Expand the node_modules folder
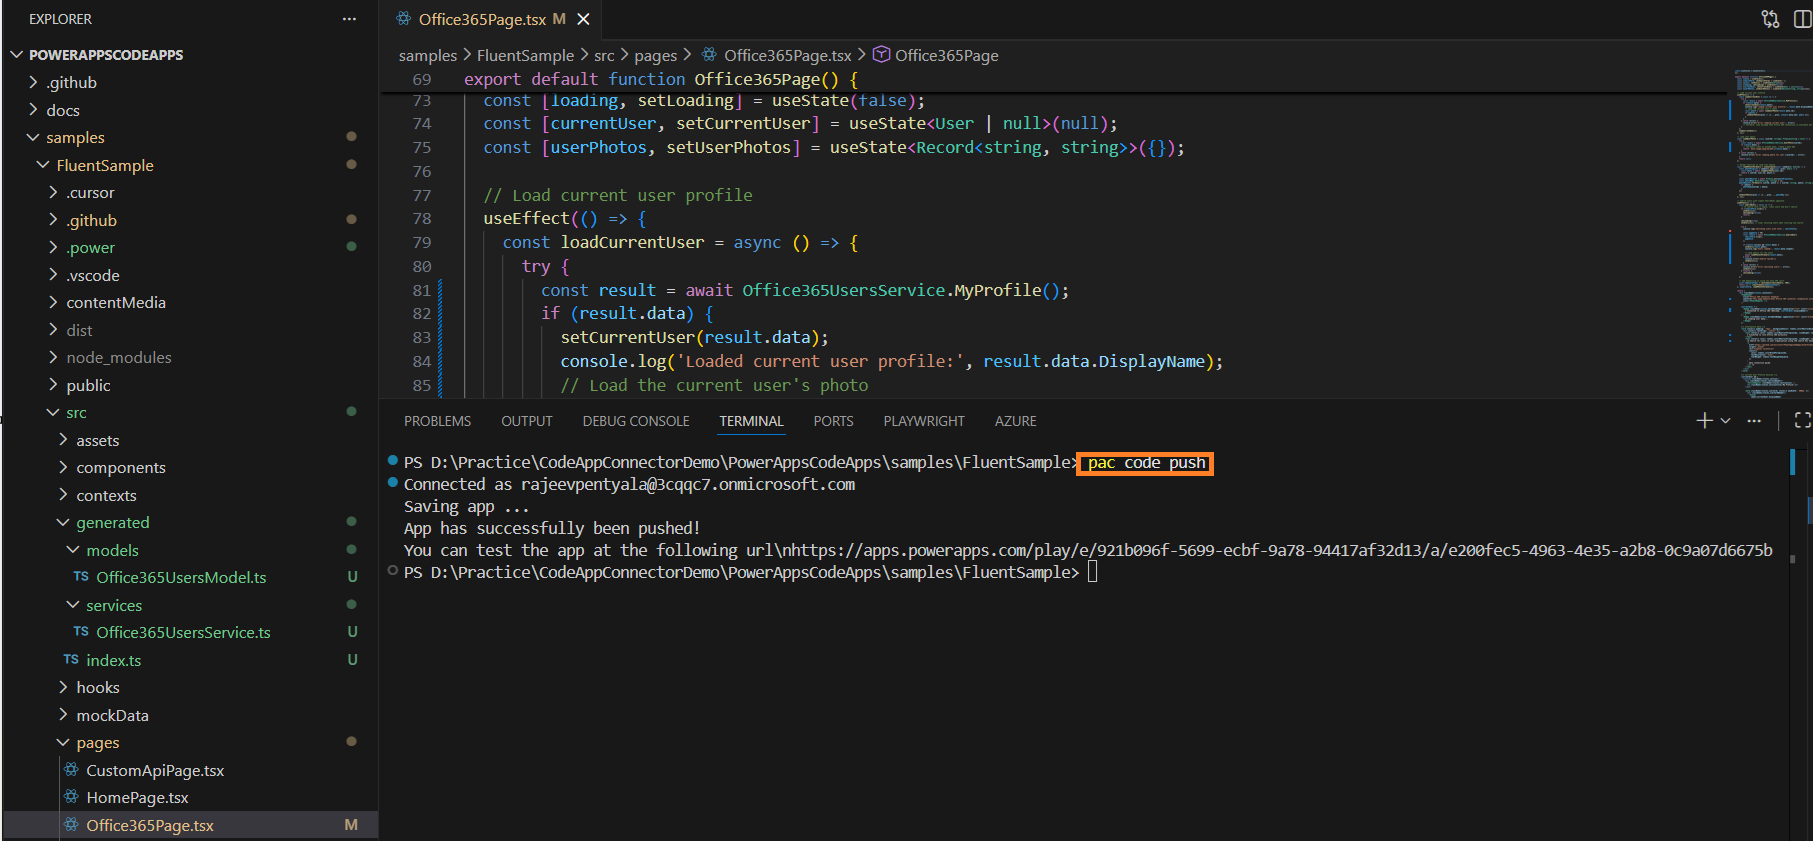 [x=118, y=358]
